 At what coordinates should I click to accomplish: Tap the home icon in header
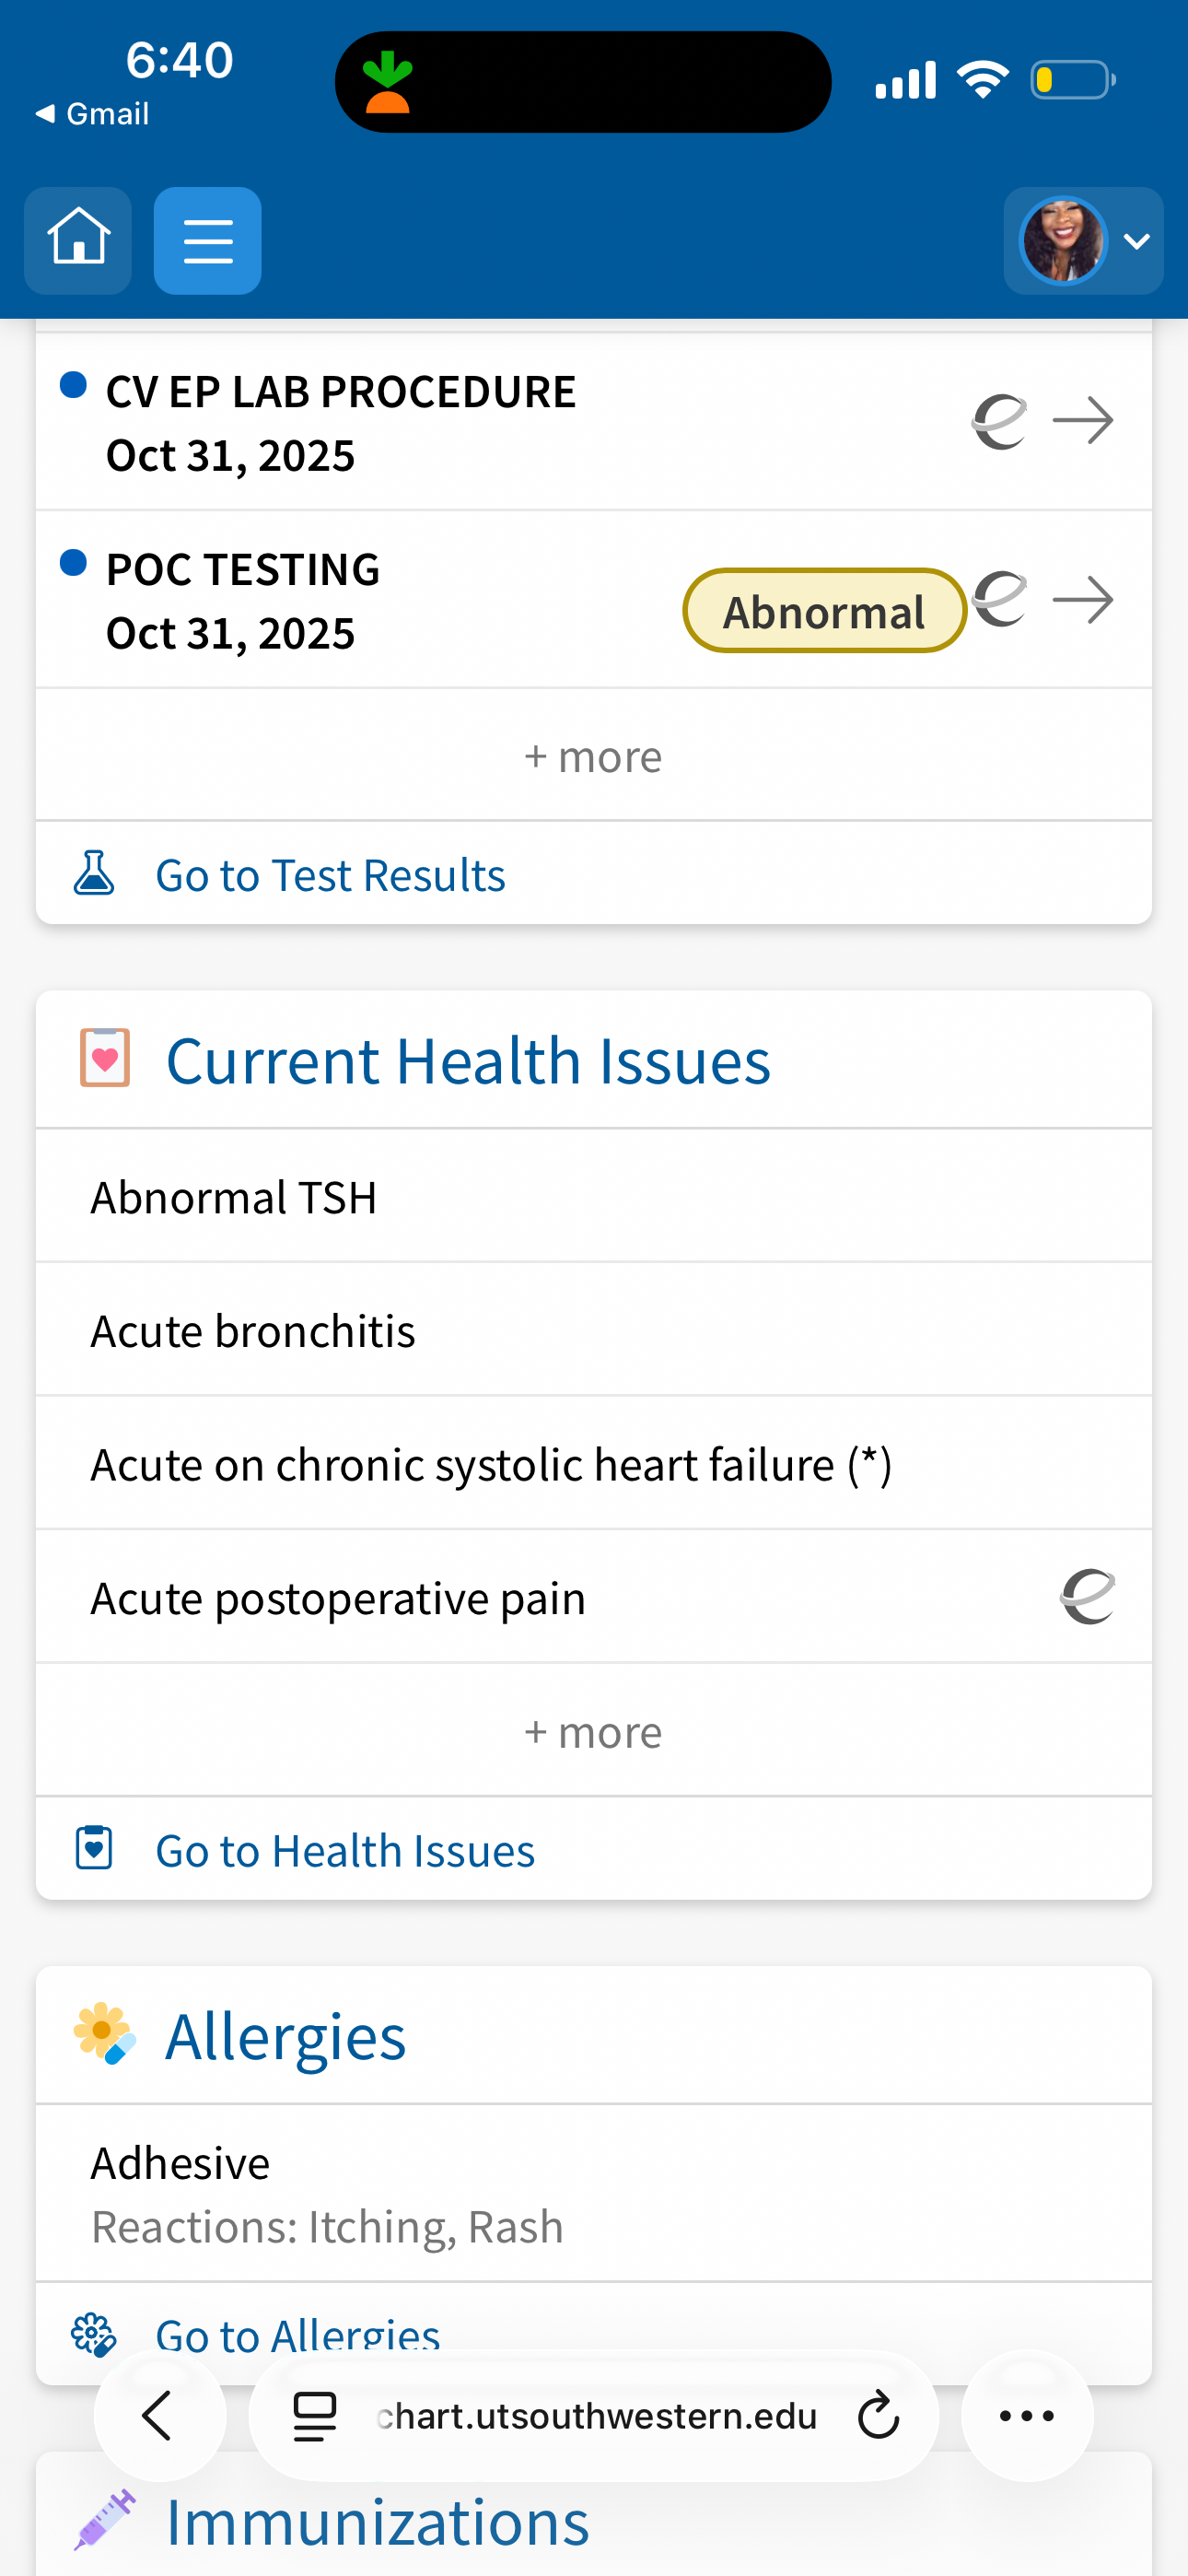point(78,240)
